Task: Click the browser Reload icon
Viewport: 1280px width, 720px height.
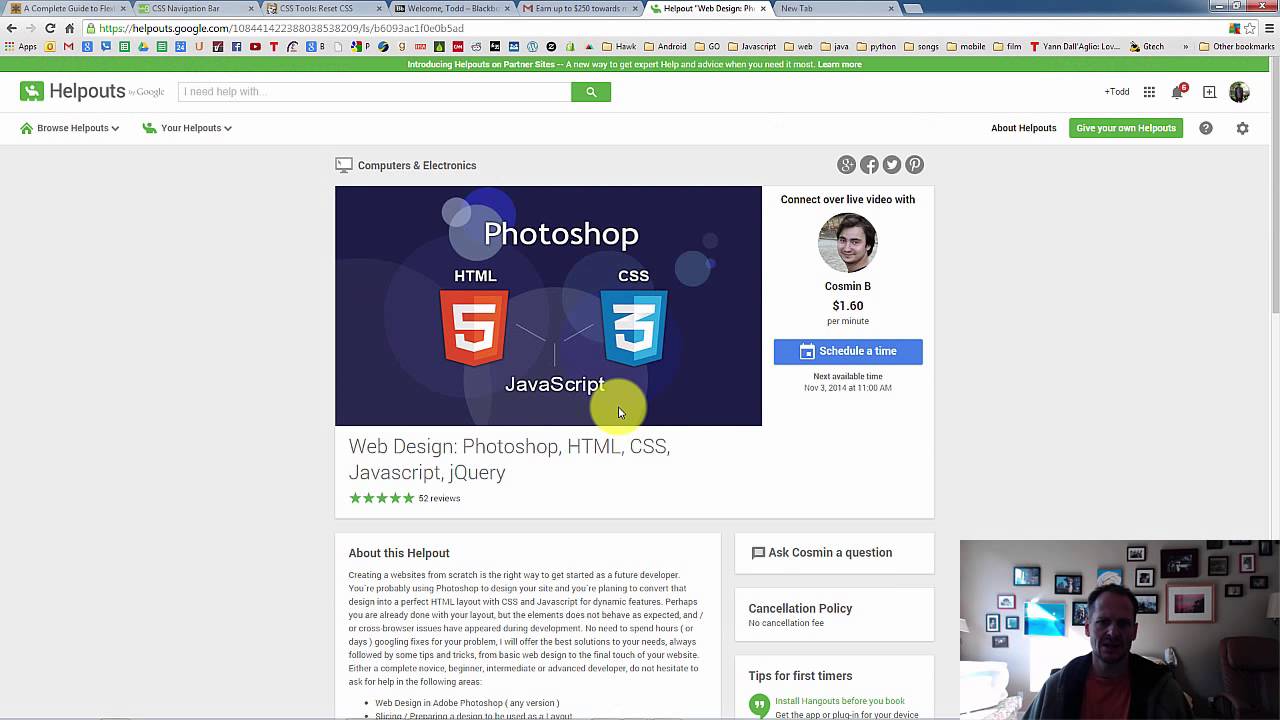Action: [x=50, y=28]
